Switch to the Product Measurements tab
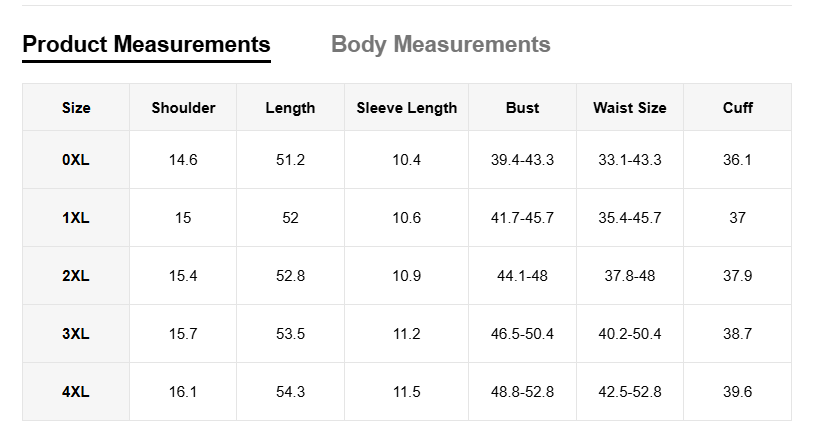 pyautogui.click(x=146, y=45)
